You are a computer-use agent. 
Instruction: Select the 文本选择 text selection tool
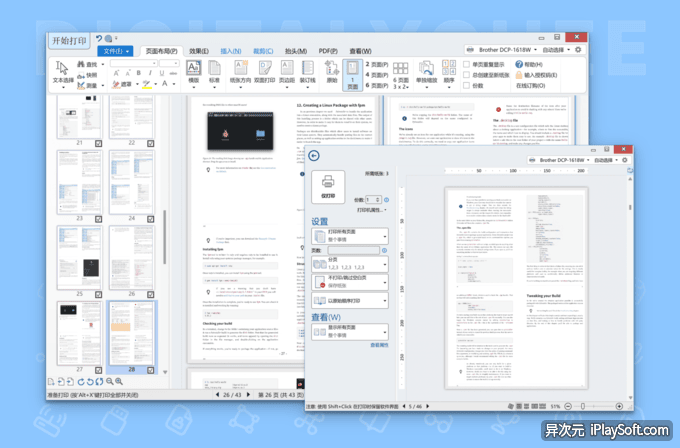tap(63, 73)
